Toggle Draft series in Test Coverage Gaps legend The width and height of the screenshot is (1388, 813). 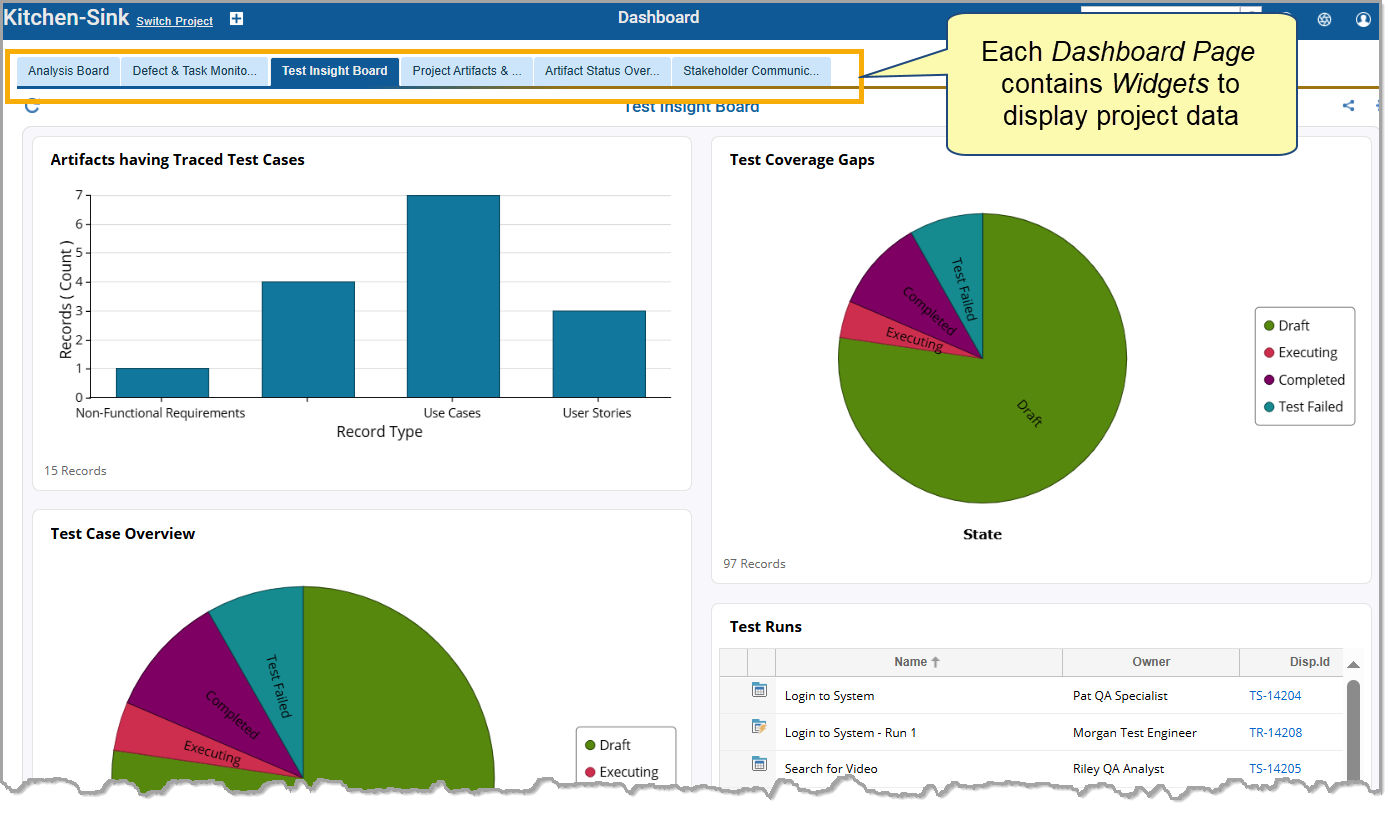(1293, 326)
